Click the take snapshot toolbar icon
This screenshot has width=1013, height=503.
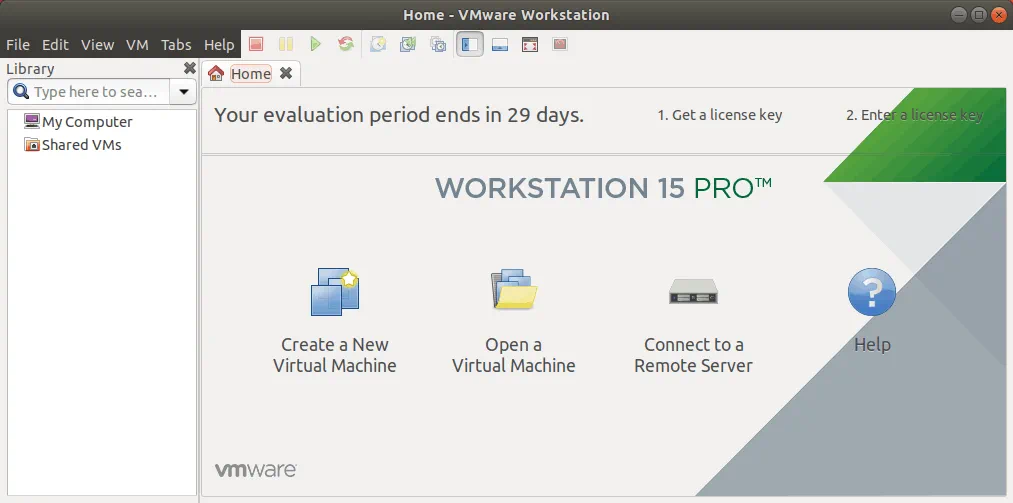pos(377,44)
